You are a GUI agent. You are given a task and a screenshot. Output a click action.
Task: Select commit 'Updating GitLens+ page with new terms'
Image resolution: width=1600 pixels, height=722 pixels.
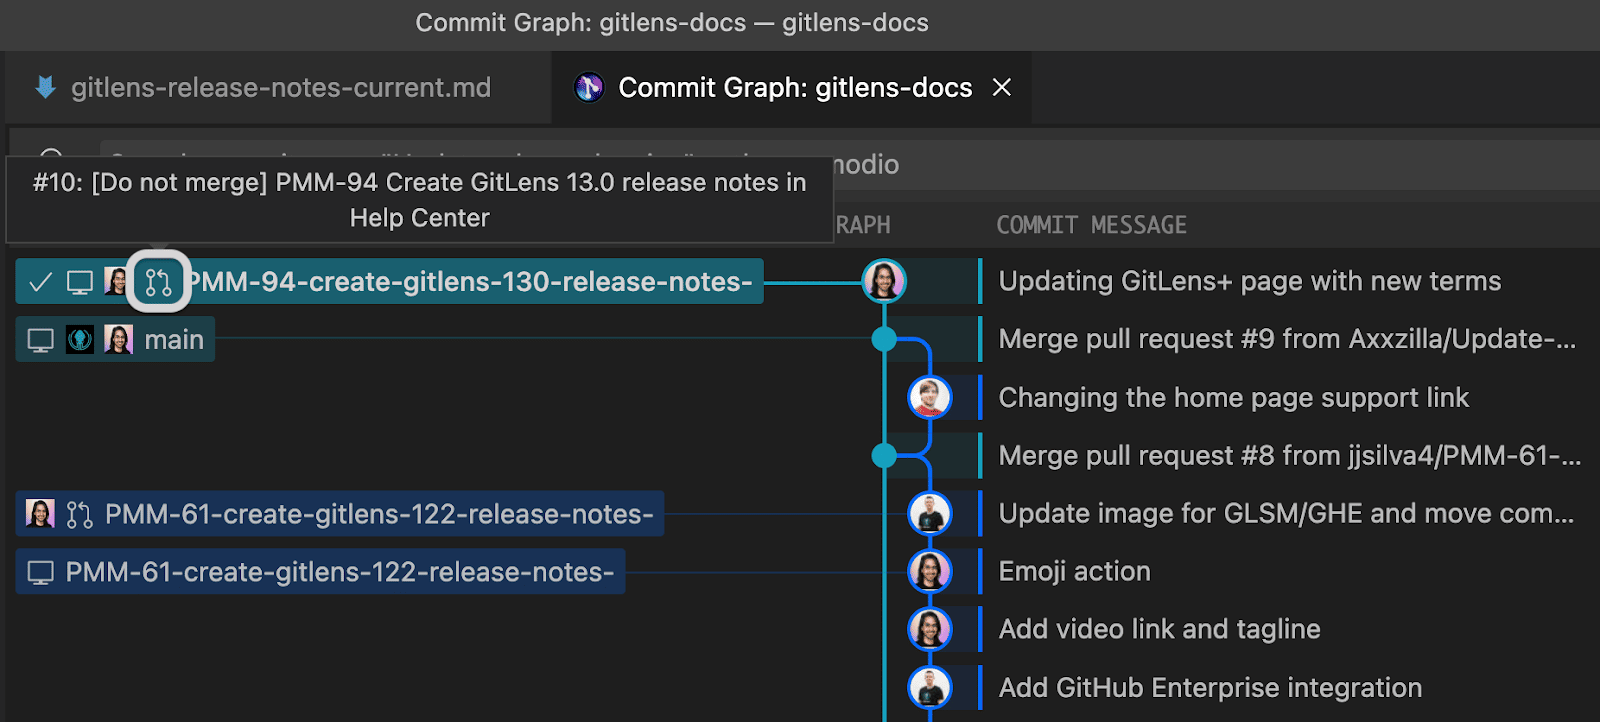tap(1250, 282)
